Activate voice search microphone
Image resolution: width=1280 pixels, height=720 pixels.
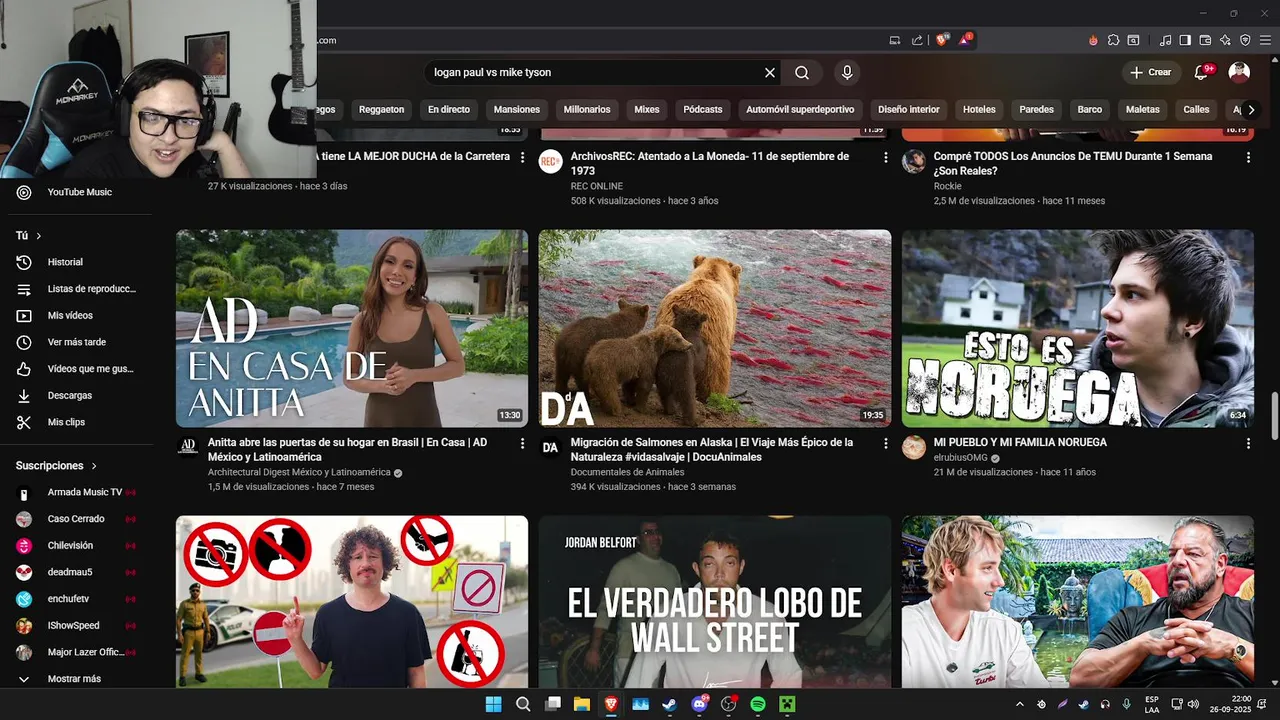click(x=847, y=72)
